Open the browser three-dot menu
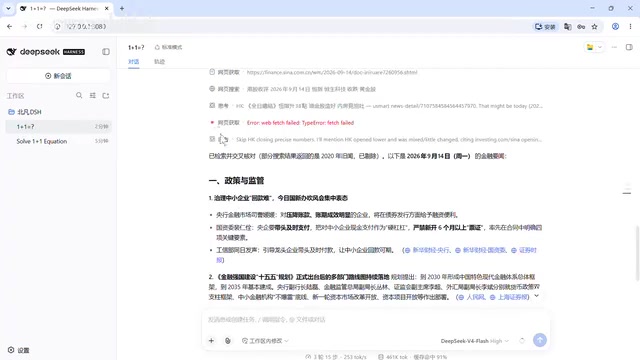 click(x=630, y=27)
